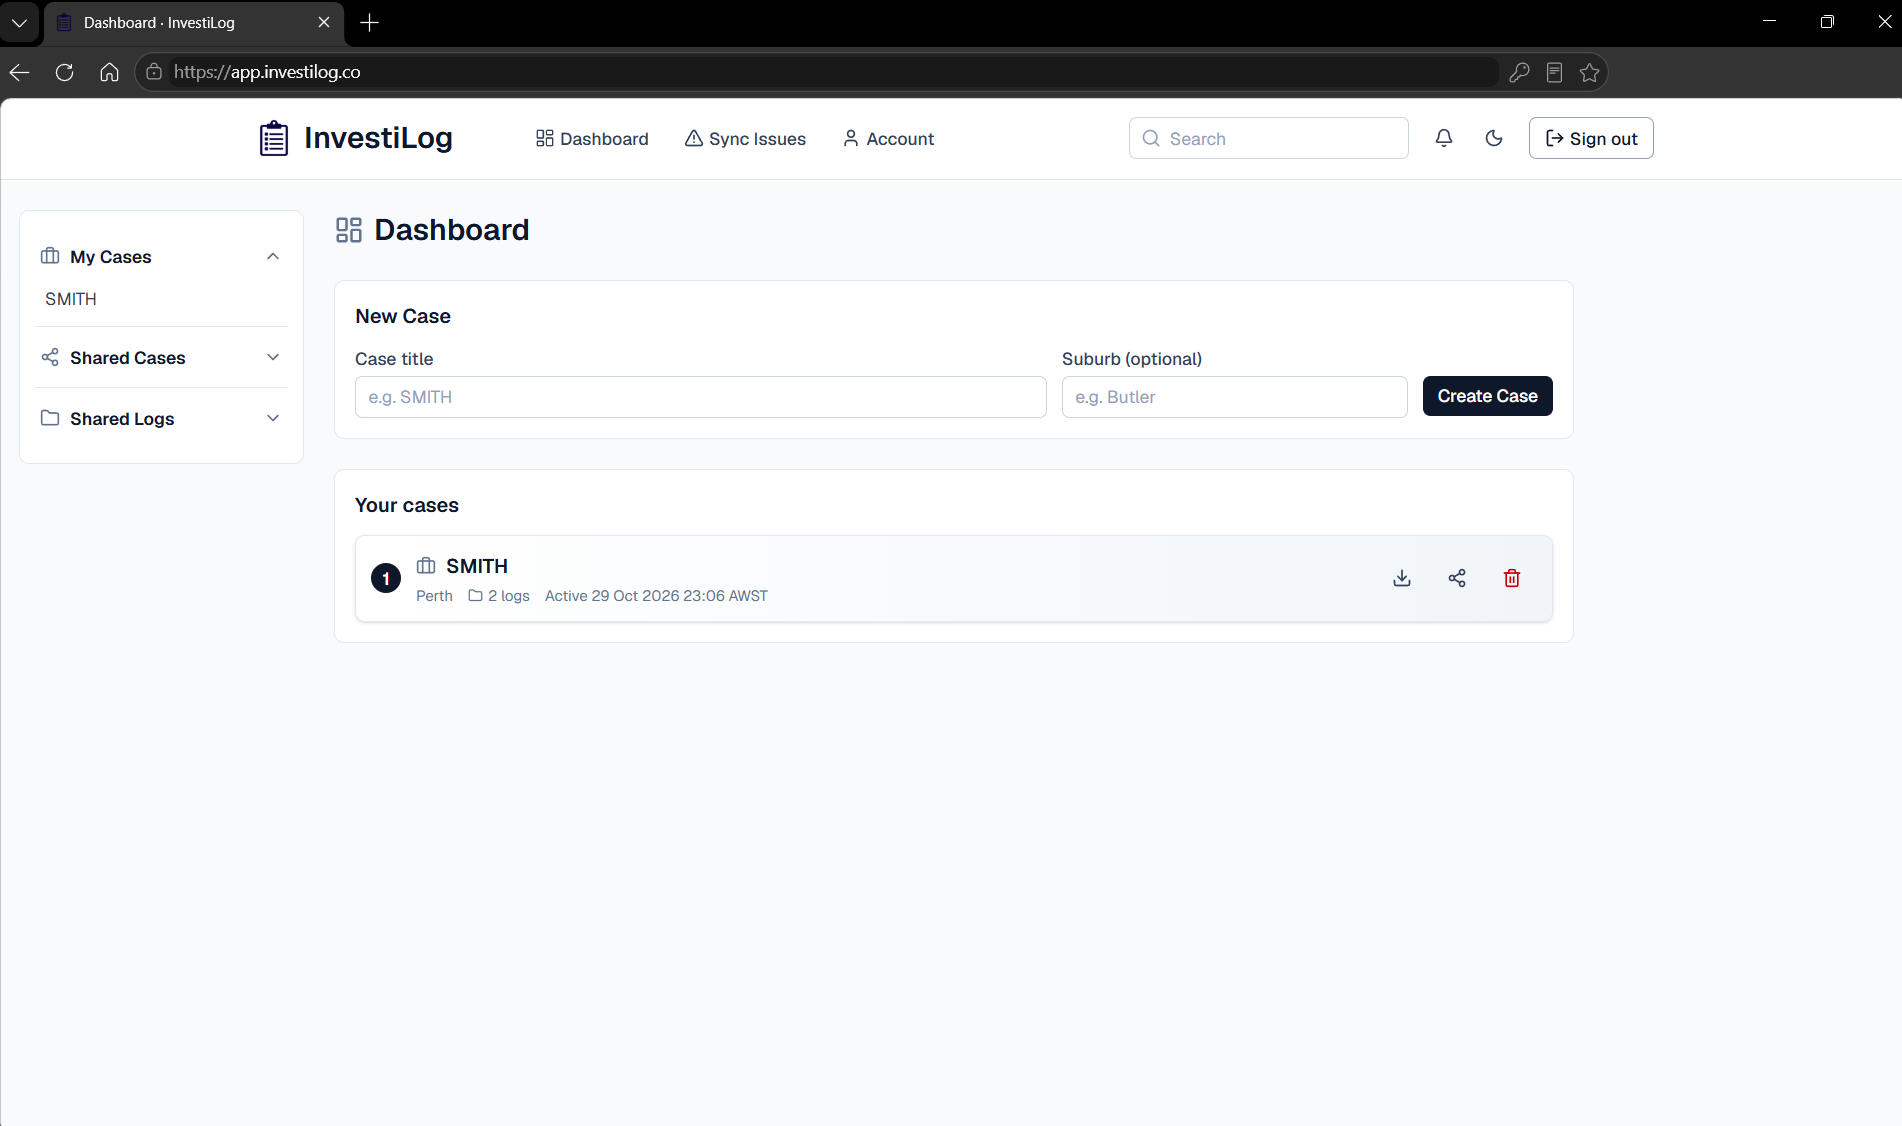
Task: Click the New Case heading
Action: (403, 316)
